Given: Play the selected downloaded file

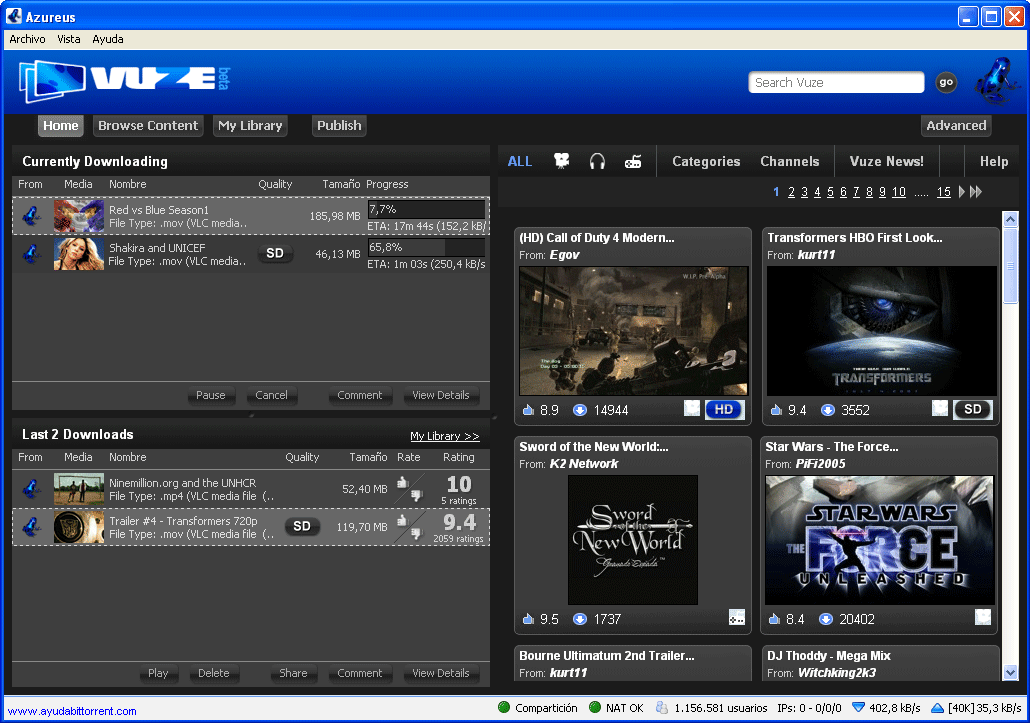Looking at the screenshot, I should tap(158, 673).
